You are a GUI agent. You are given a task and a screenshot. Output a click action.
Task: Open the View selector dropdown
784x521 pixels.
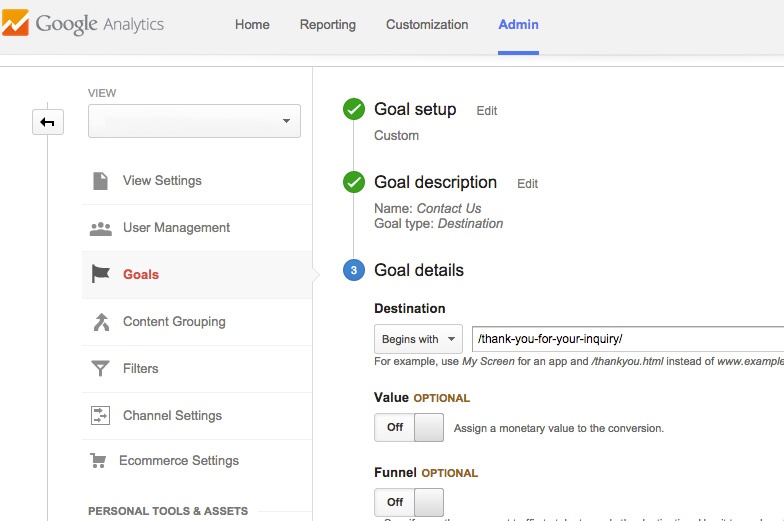(x=194, y=121)
